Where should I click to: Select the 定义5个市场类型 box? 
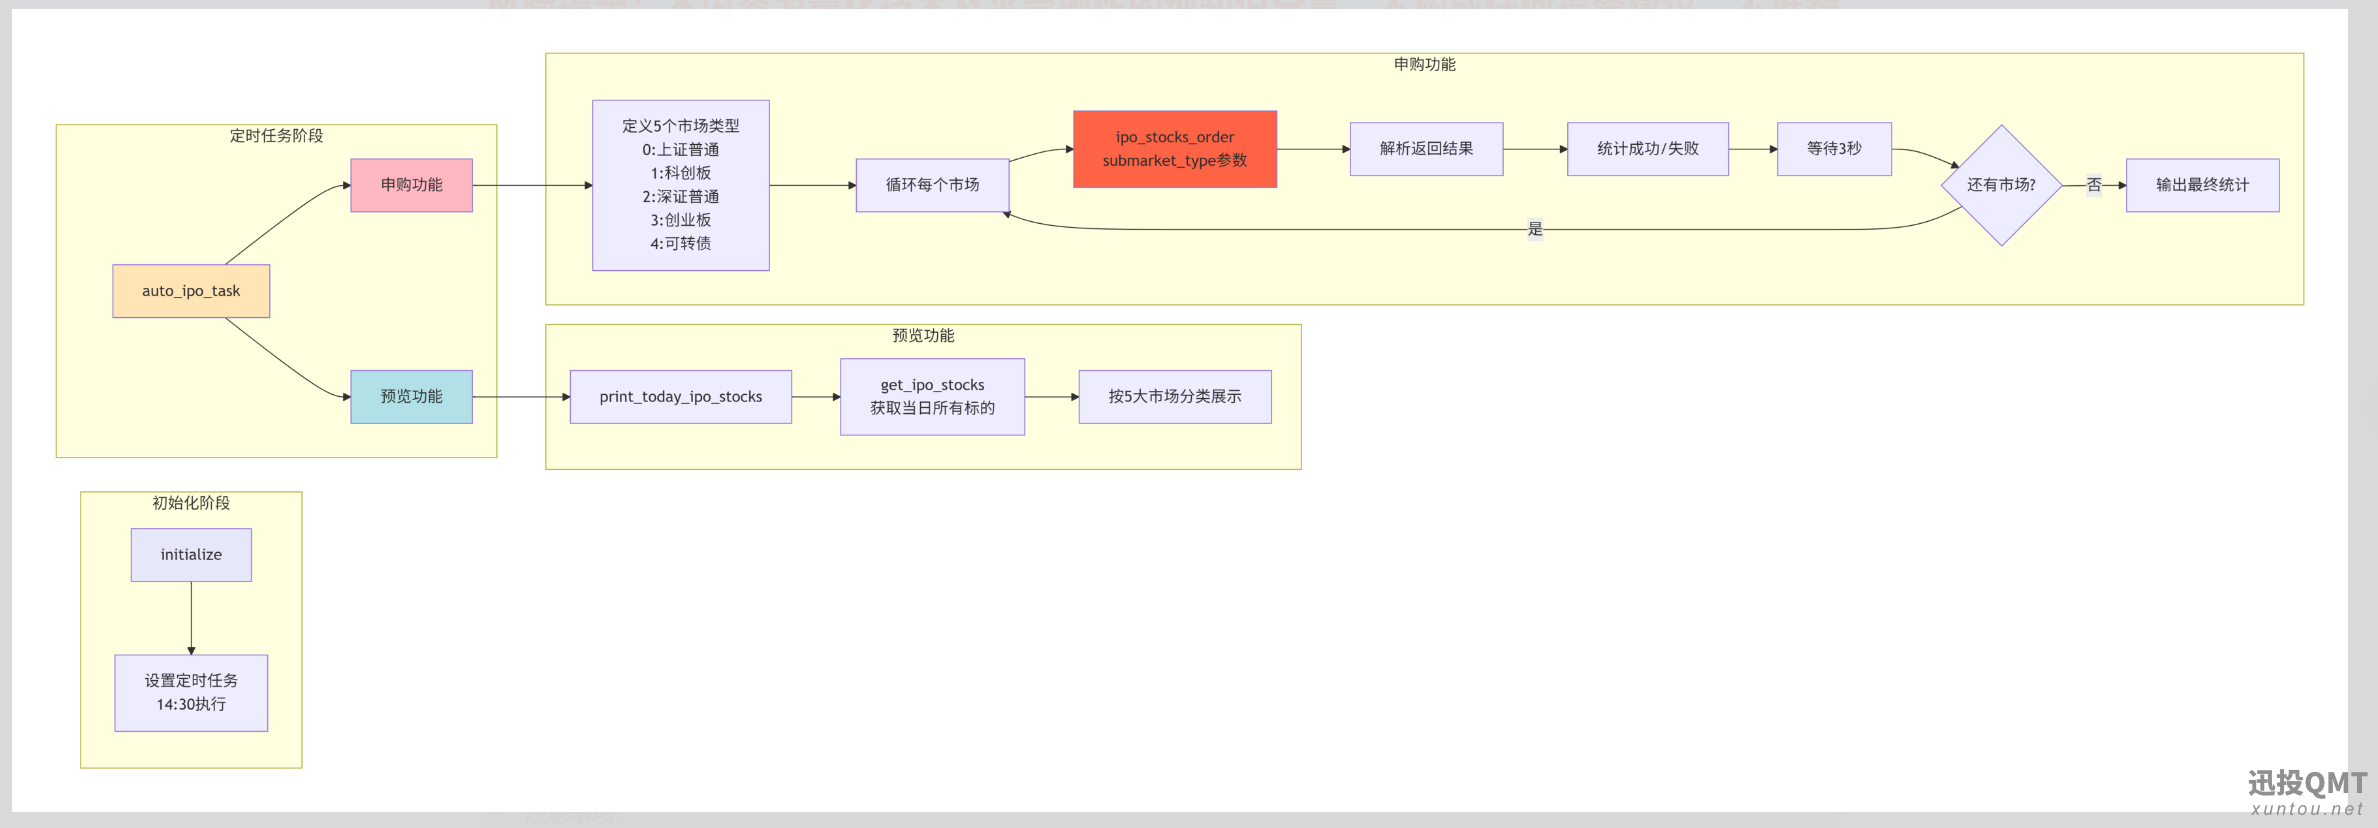681,185
